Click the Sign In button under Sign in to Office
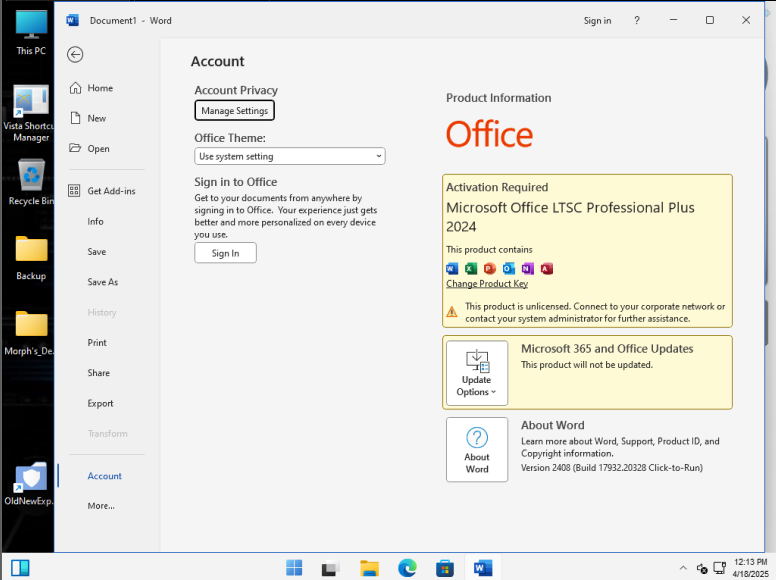This screenshot has width=776, height=580. 225,253
